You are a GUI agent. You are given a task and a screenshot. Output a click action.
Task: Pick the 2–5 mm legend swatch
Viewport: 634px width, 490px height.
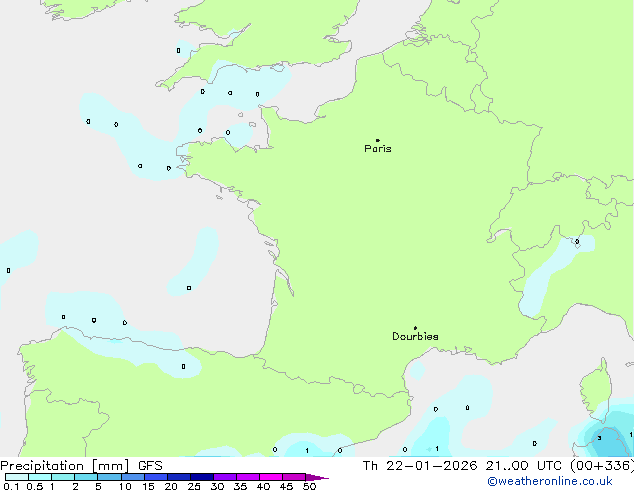(86, 477)
